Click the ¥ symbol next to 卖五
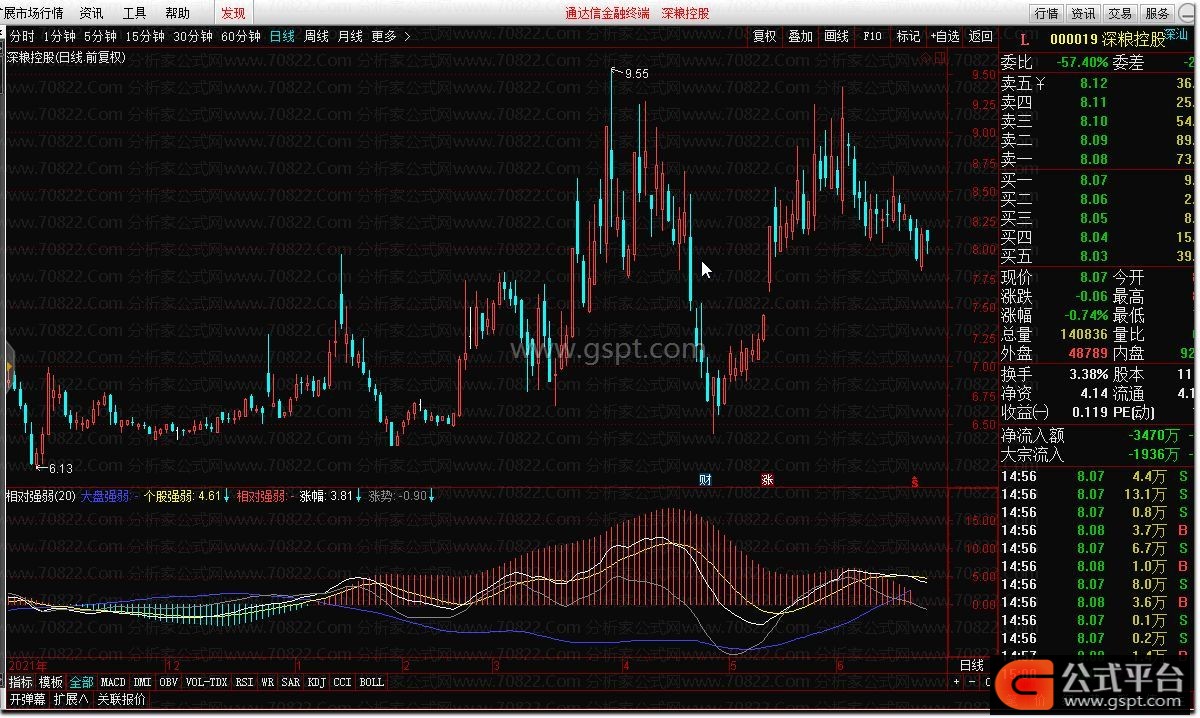This screenshot has height=718, width=1200. tap(1041, 83)
